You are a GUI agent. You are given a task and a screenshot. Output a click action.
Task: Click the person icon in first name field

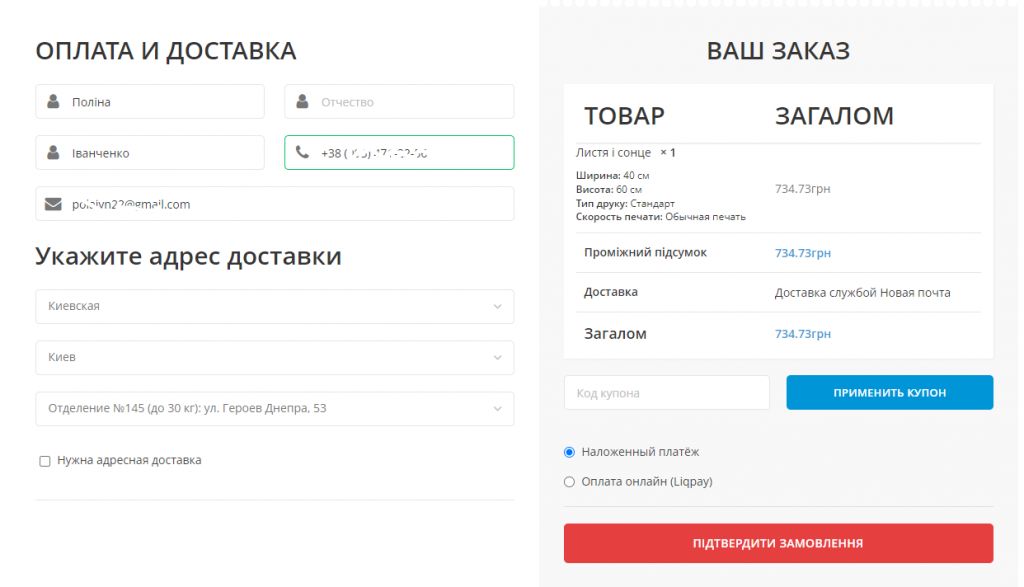[x=53, y=102]
